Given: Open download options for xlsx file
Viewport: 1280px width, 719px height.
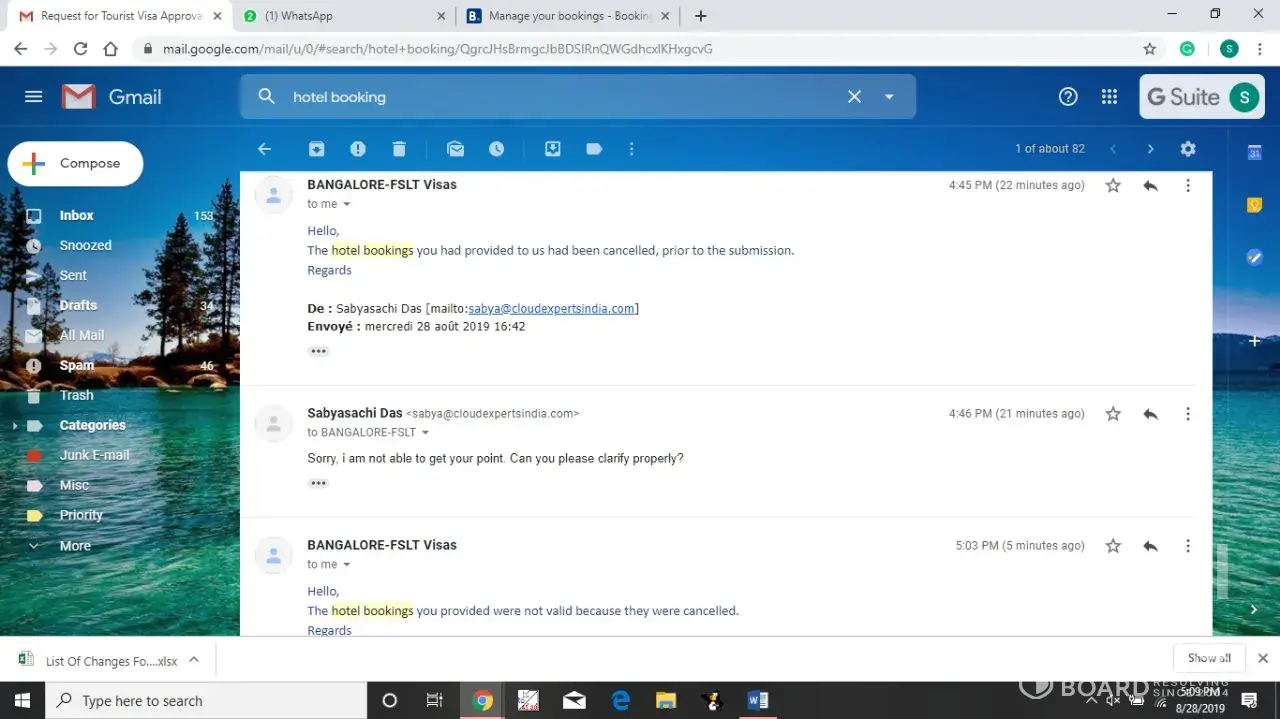Looking at the screenshot, I should click(x=194, y=659).
